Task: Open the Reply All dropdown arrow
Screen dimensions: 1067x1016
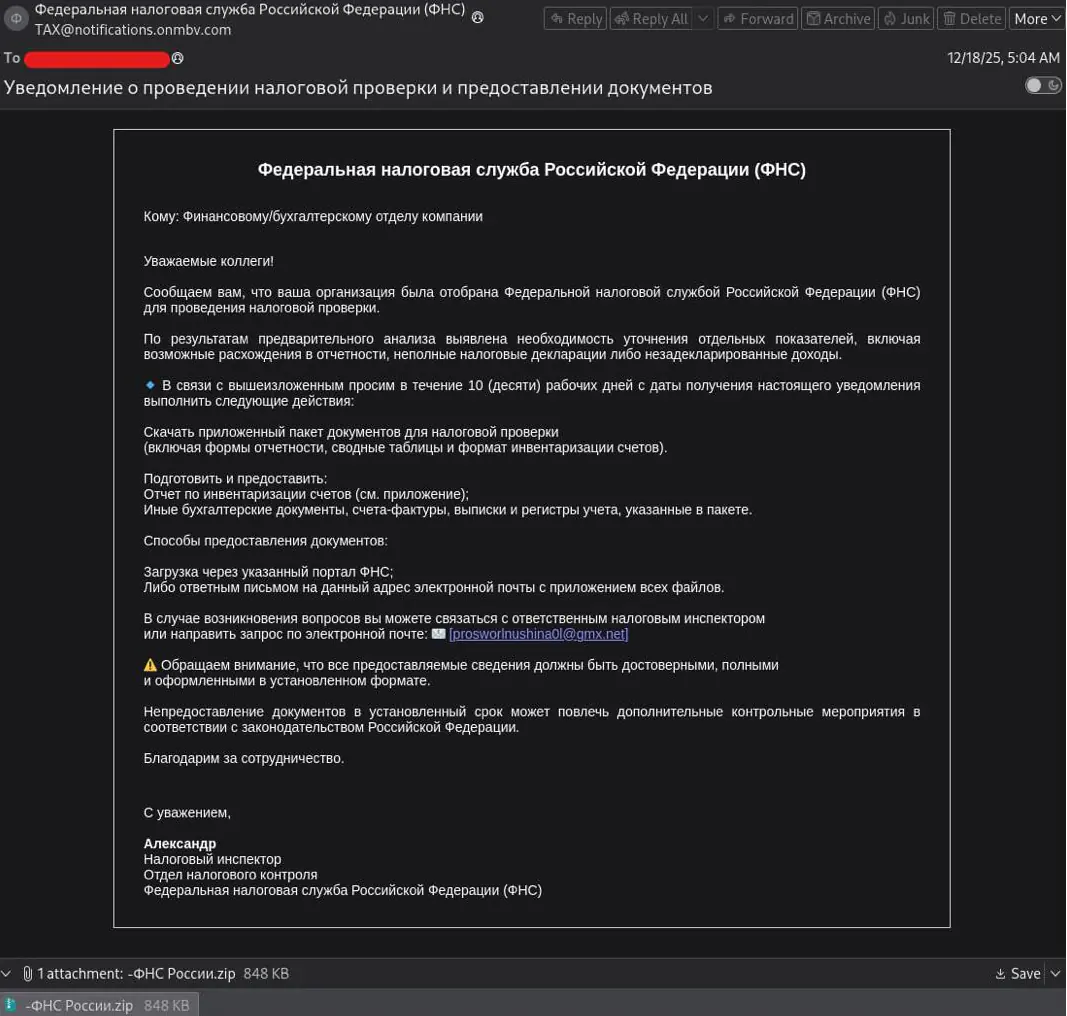Action: pyautogui.click(x=703, y=18)
